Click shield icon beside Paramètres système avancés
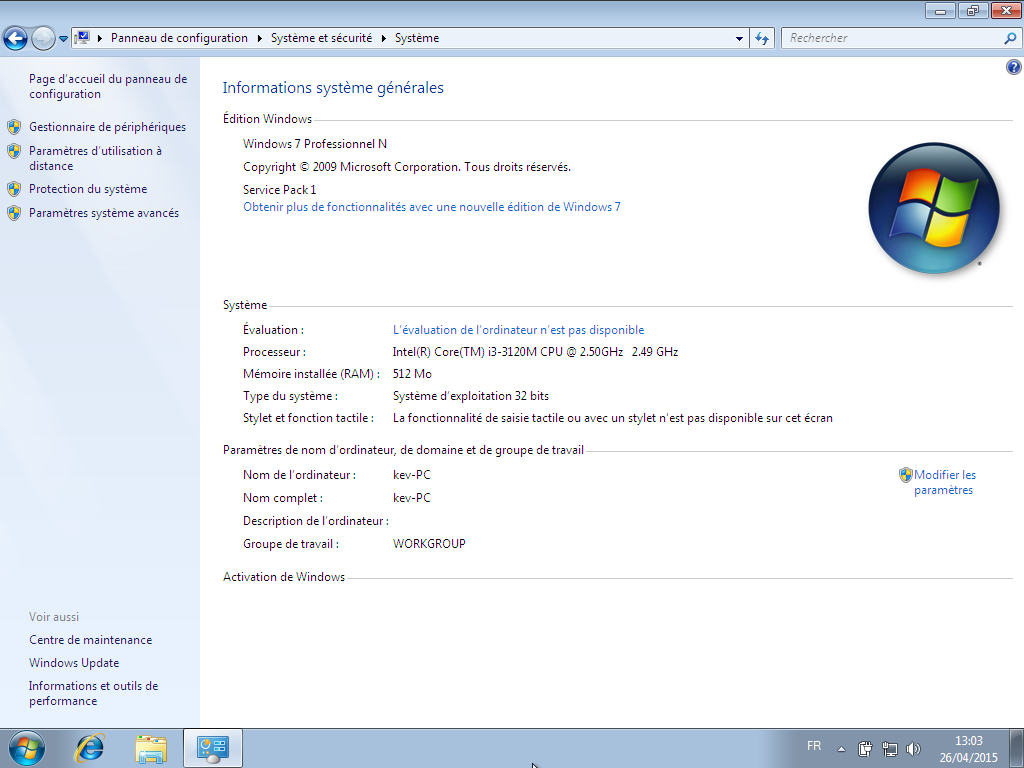 point(14,213)
